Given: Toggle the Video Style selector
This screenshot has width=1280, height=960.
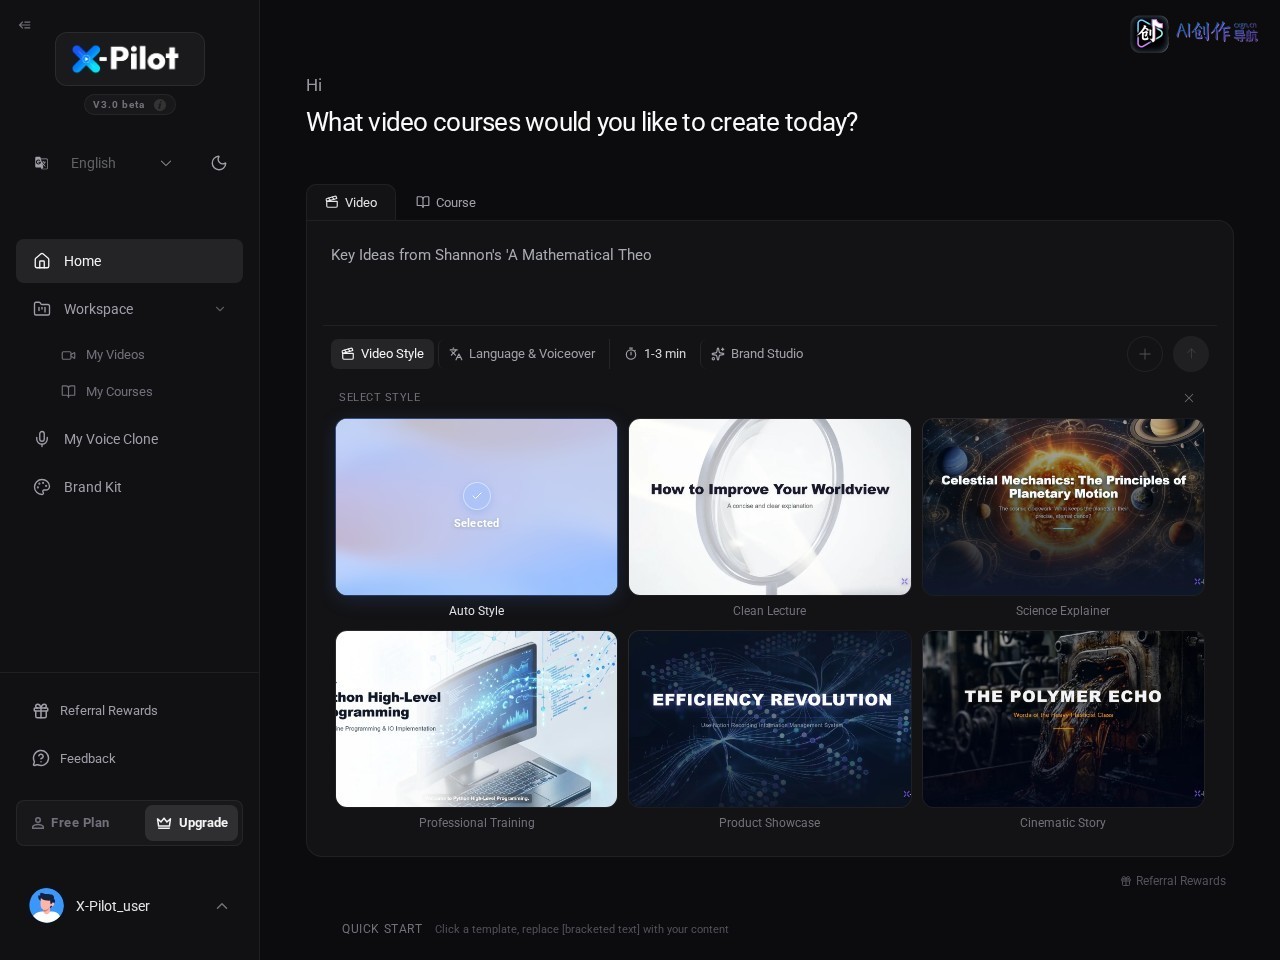Looking at the screenshot, I should click(382, 354).
